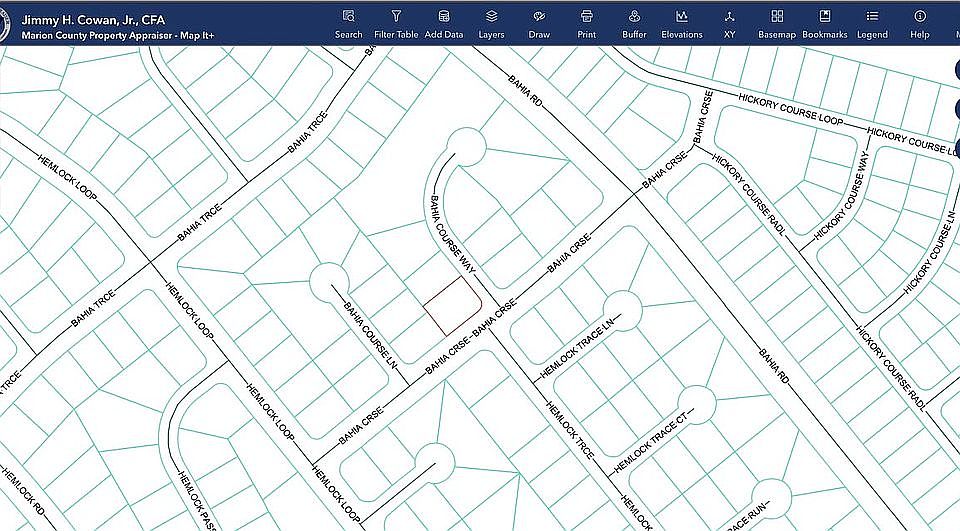This screenshot has height=531, width=960.
Task: Click the 'HEMLOCK TRCE' street label
Action: (570, 430)
